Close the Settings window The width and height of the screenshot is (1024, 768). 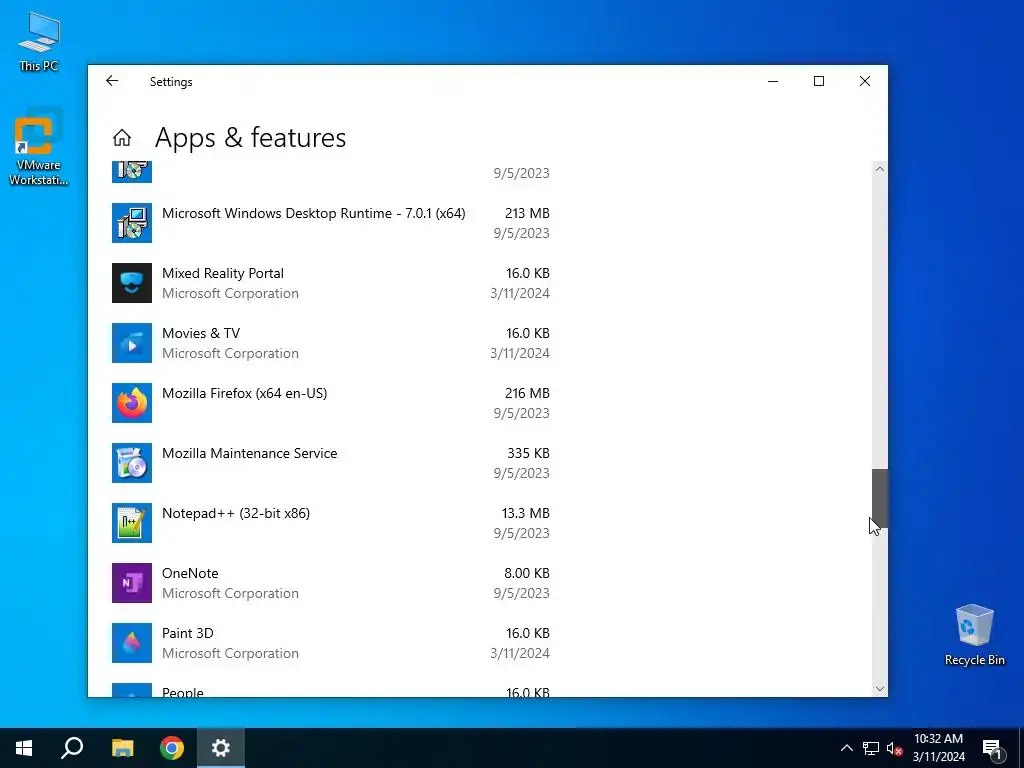865,81
